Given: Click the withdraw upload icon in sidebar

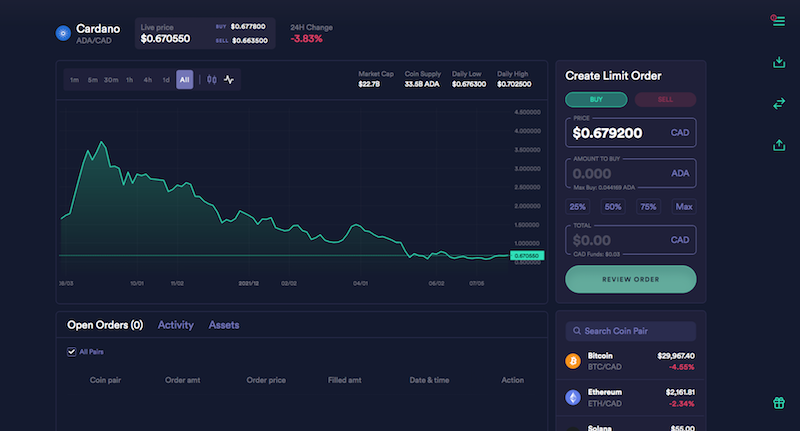Looking at the screenshot, I should click(x=779, y=145).
